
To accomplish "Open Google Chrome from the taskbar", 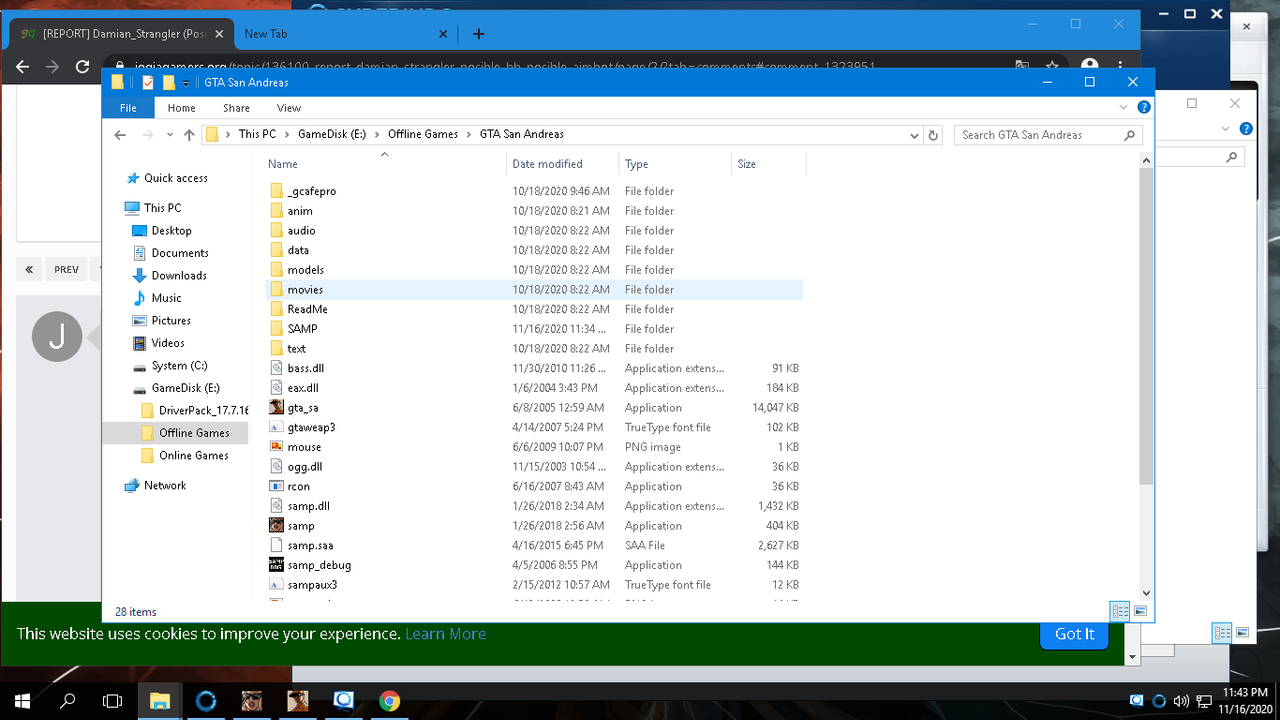I will click(389, 700).
